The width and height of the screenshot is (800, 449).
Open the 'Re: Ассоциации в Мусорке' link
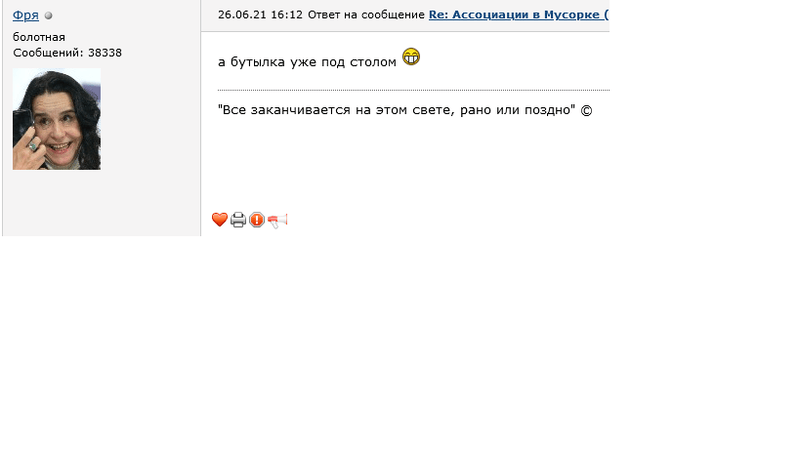[519, 15]
